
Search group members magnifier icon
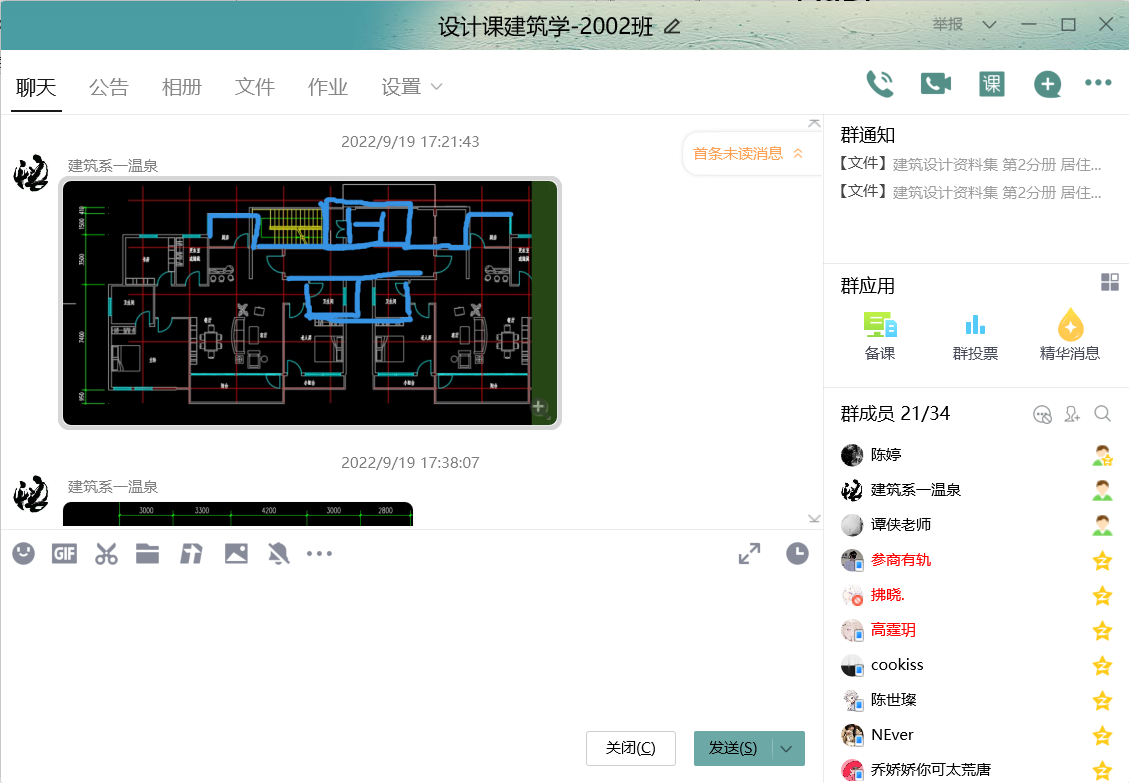click(1102, 414)
